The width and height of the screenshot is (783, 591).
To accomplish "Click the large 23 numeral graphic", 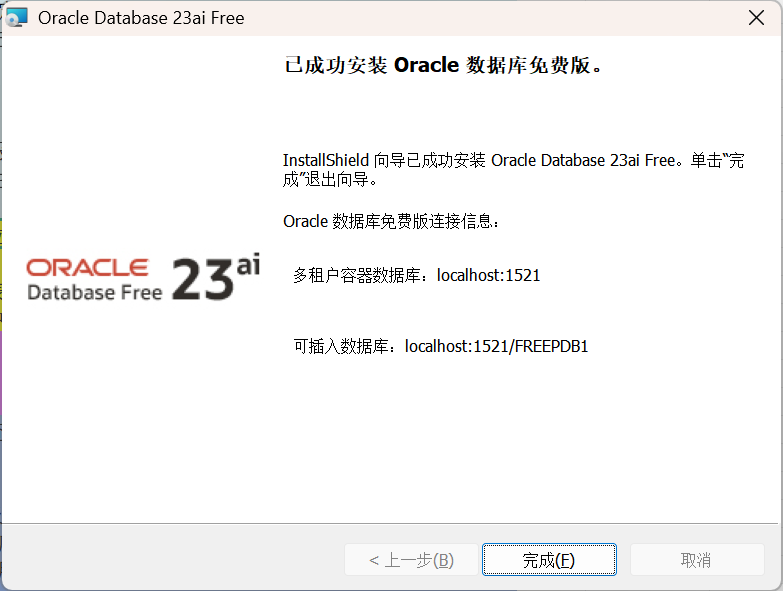I will click(203, 279).
